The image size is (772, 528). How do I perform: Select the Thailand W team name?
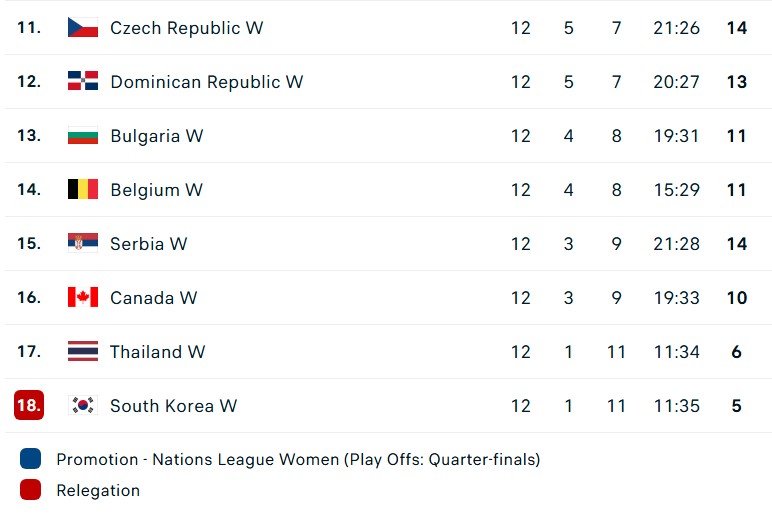click(158, 352)
